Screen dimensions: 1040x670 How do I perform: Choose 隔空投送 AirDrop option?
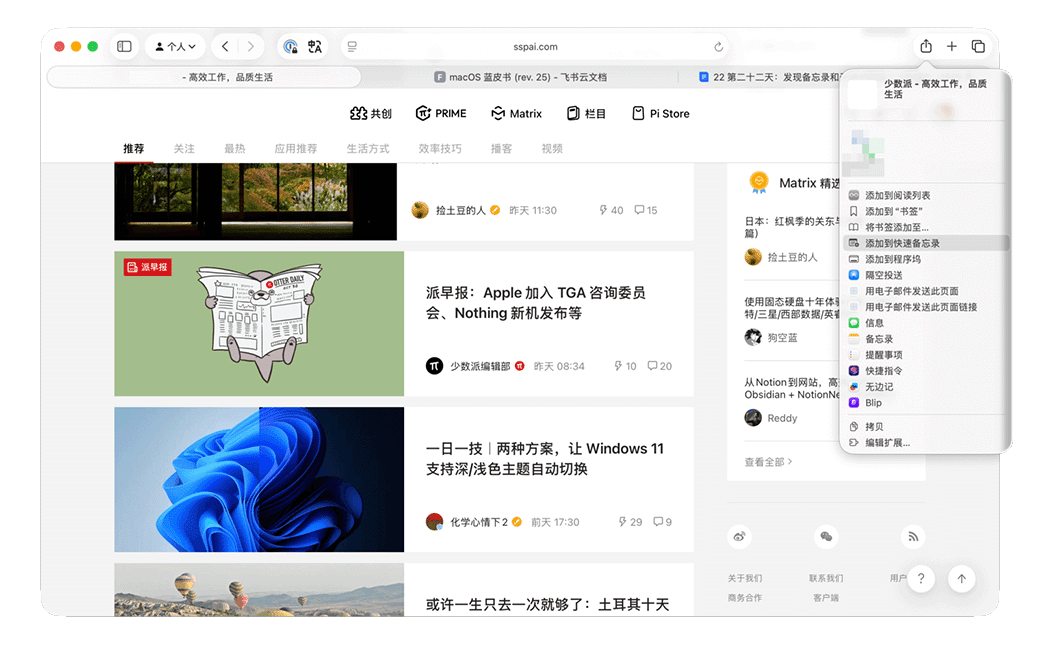(x=884, y=275)
